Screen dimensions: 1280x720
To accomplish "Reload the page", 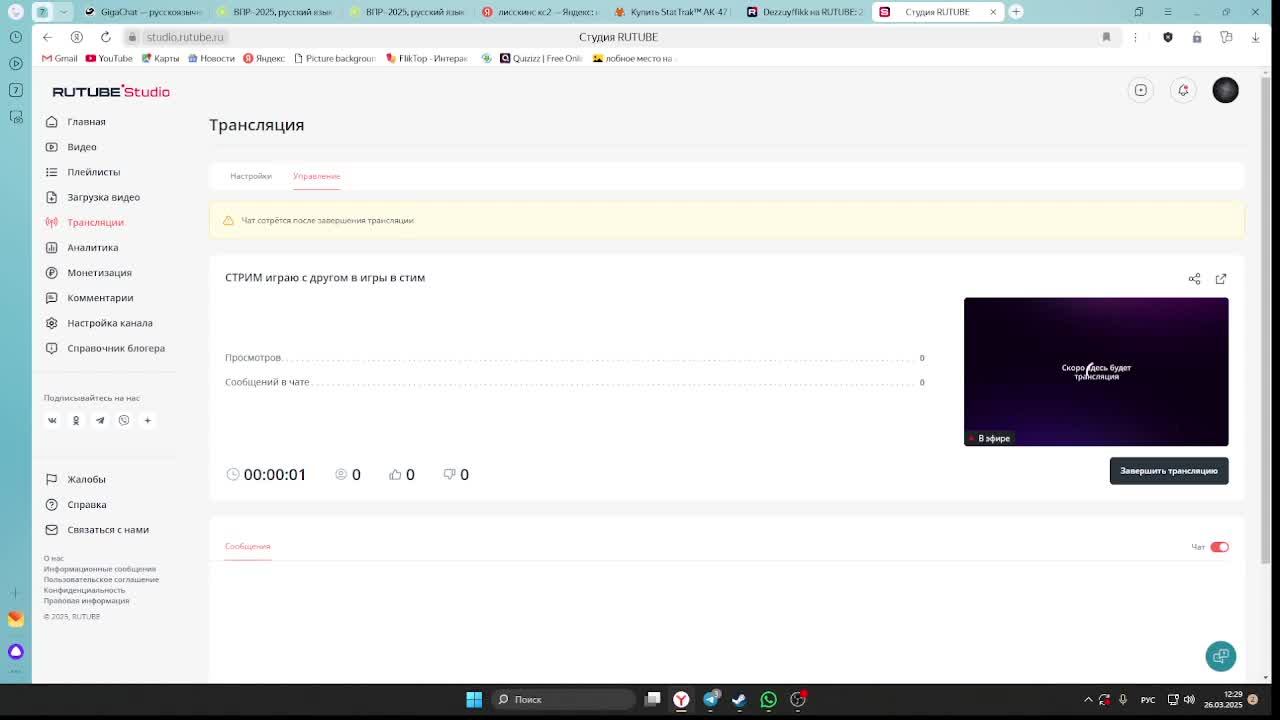I will pos(105,37).
